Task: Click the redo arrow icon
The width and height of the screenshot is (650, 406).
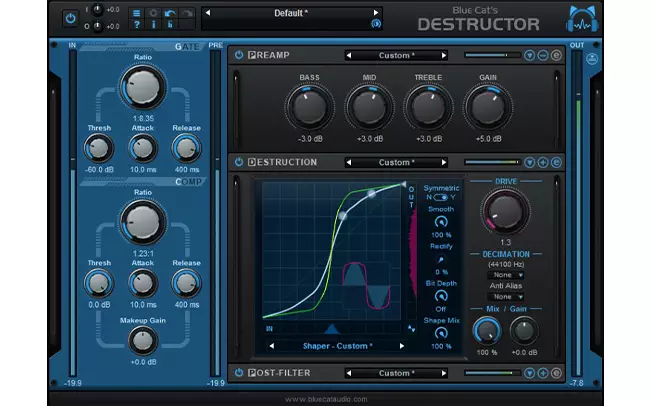Action: tap(187, 13)
